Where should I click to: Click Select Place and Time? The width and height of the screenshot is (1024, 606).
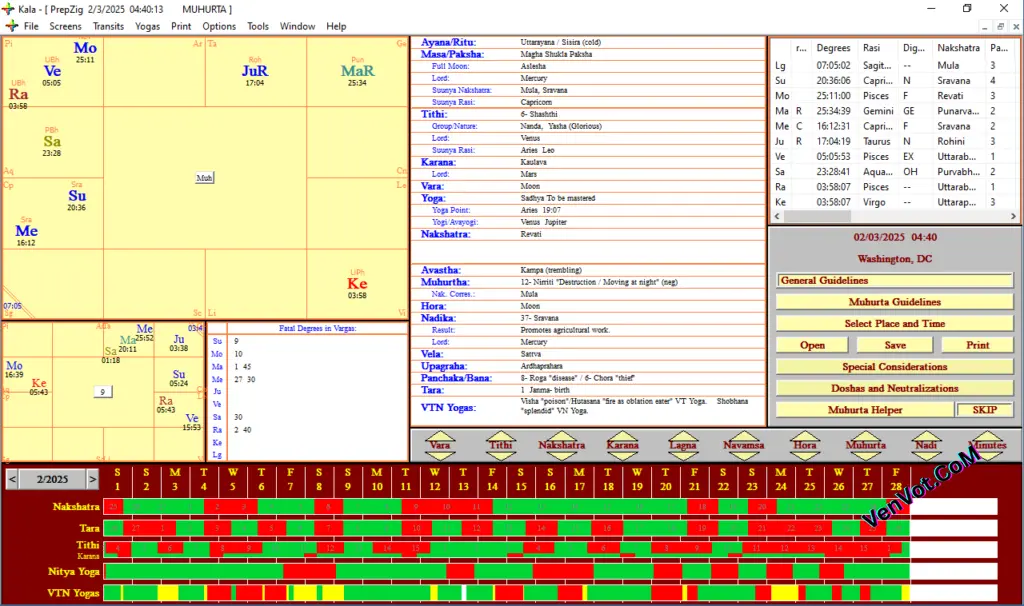894,324
